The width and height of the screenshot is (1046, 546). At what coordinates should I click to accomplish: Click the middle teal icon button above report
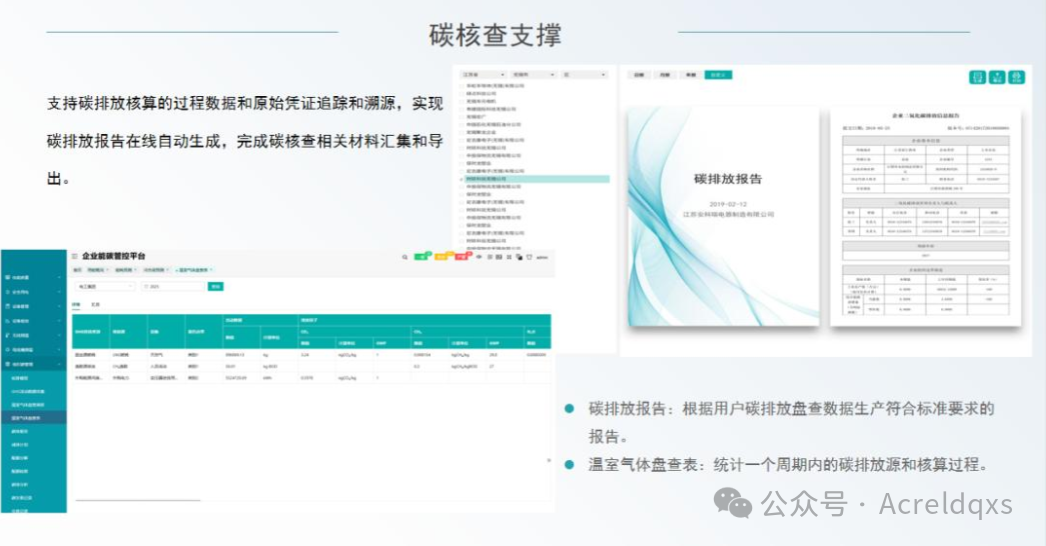(x=997, y=77)
